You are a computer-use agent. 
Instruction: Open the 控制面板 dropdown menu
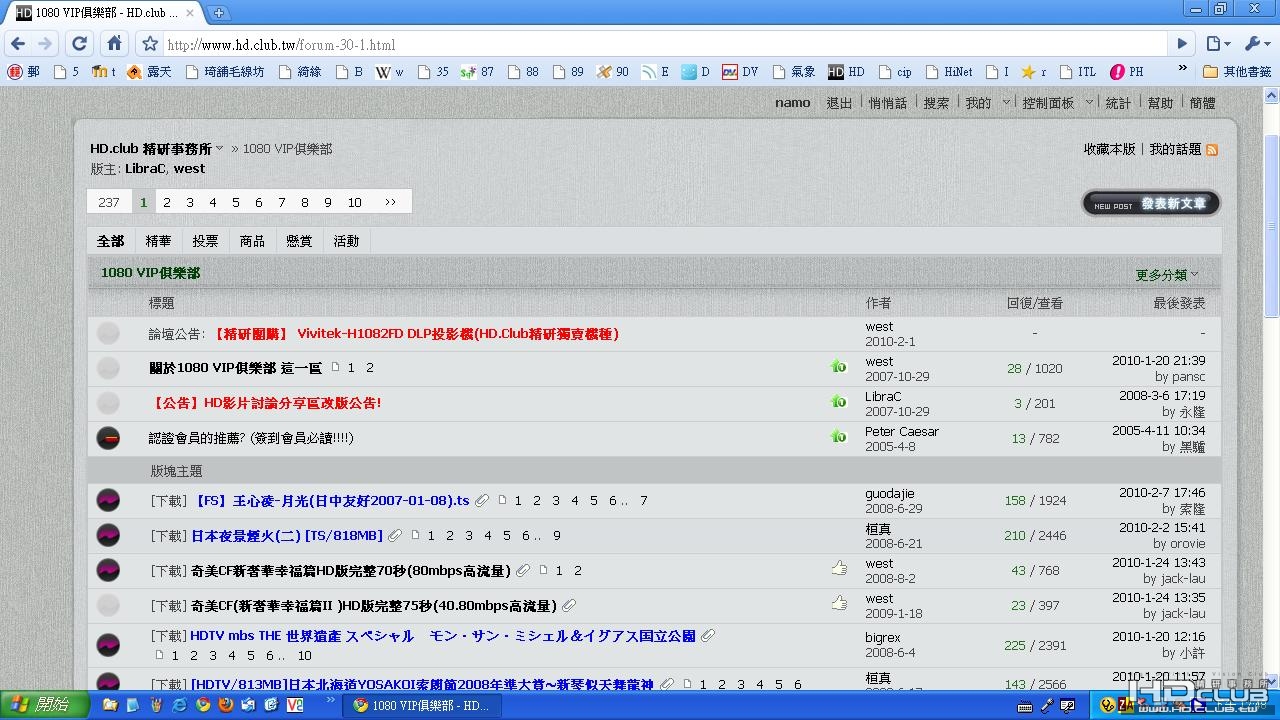tap(1053, 103)
